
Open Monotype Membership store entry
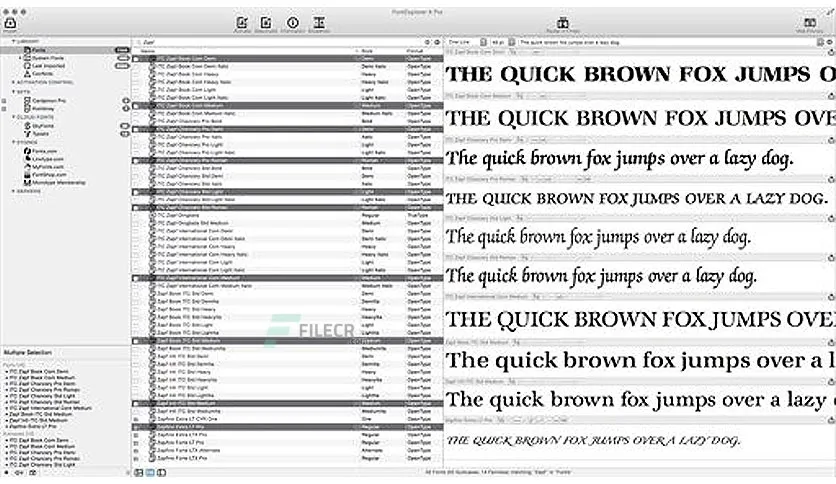(59, 183)
